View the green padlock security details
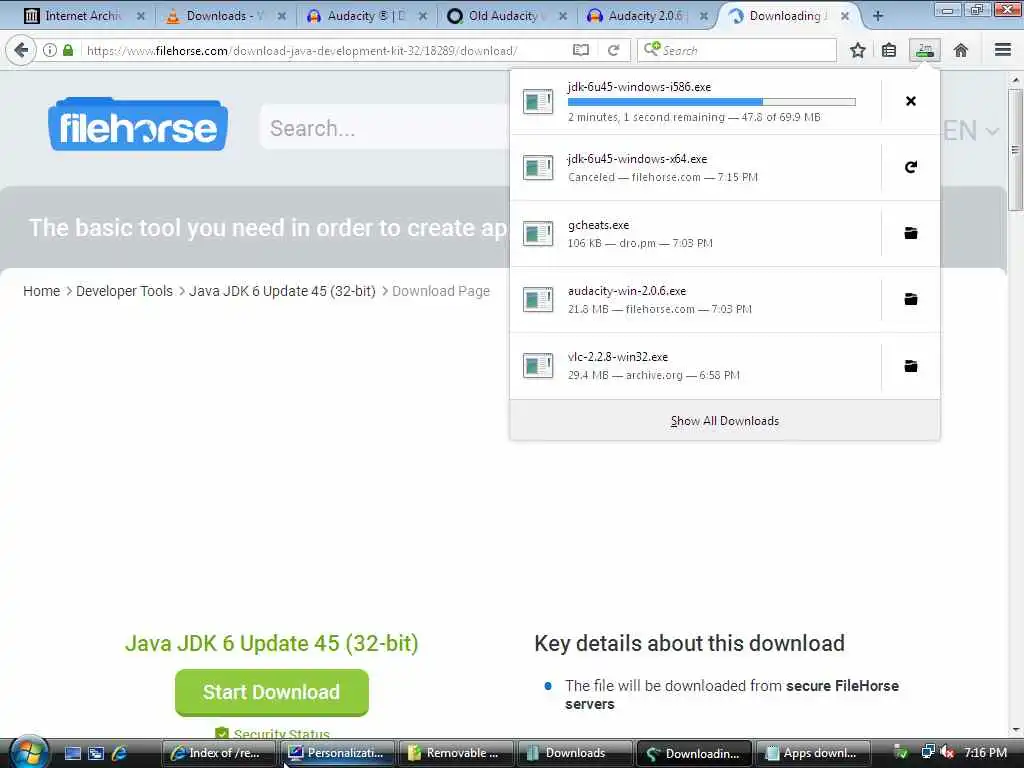 point(68,50)
